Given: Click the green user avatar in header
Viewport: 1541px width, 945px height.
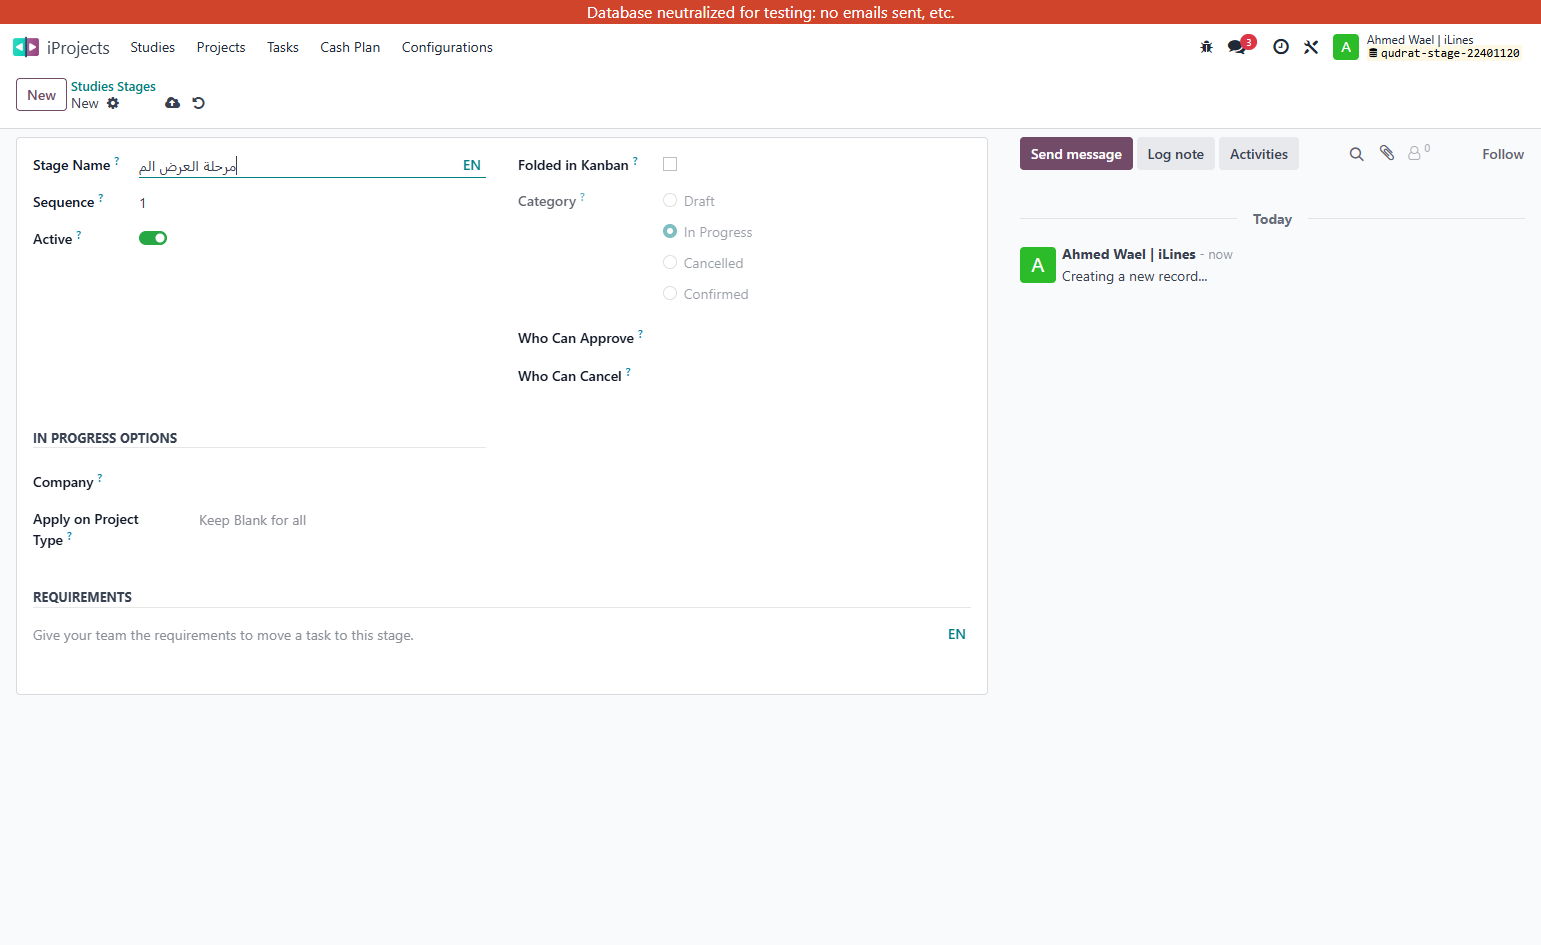Looking at the screenshot, I should (1346, 47).
